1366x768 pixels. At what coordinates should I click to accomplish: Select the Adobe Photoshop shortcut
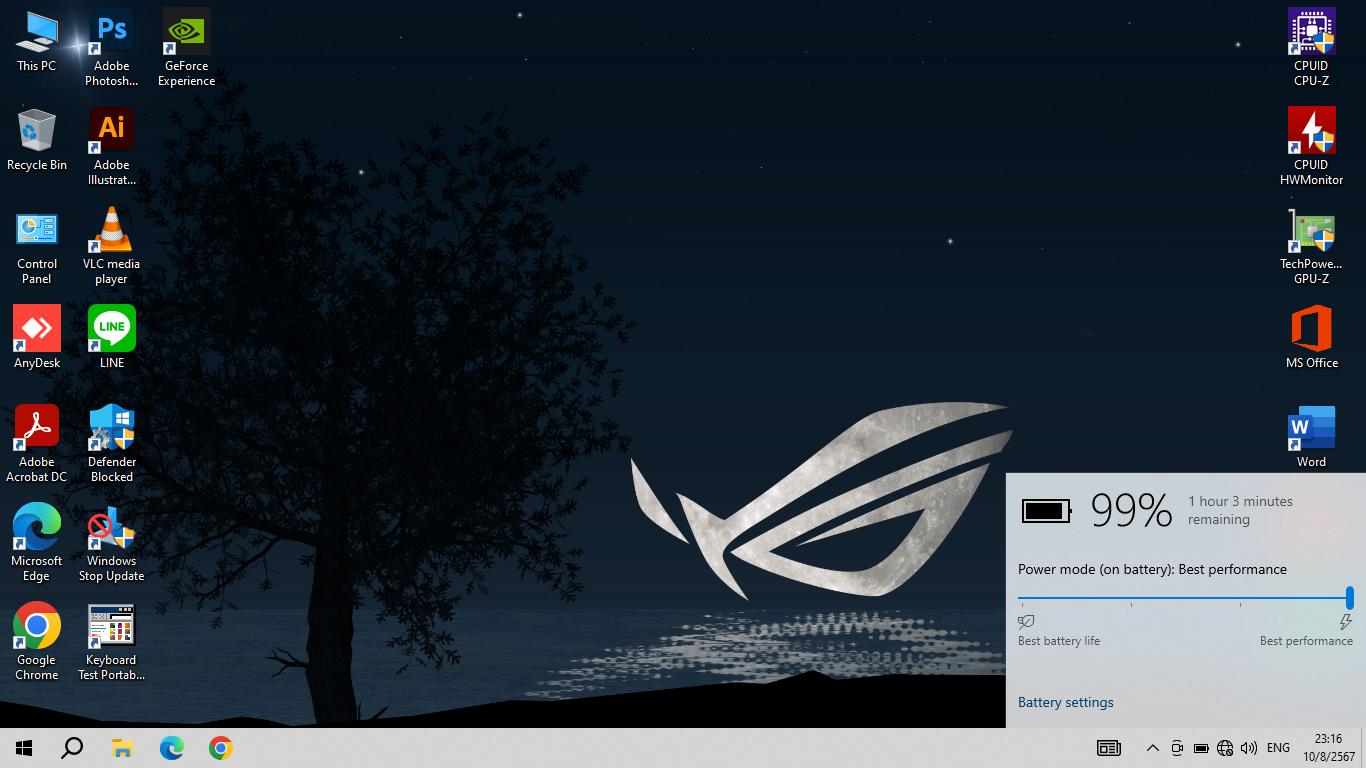pyautogui.click(x=112, y=47)
